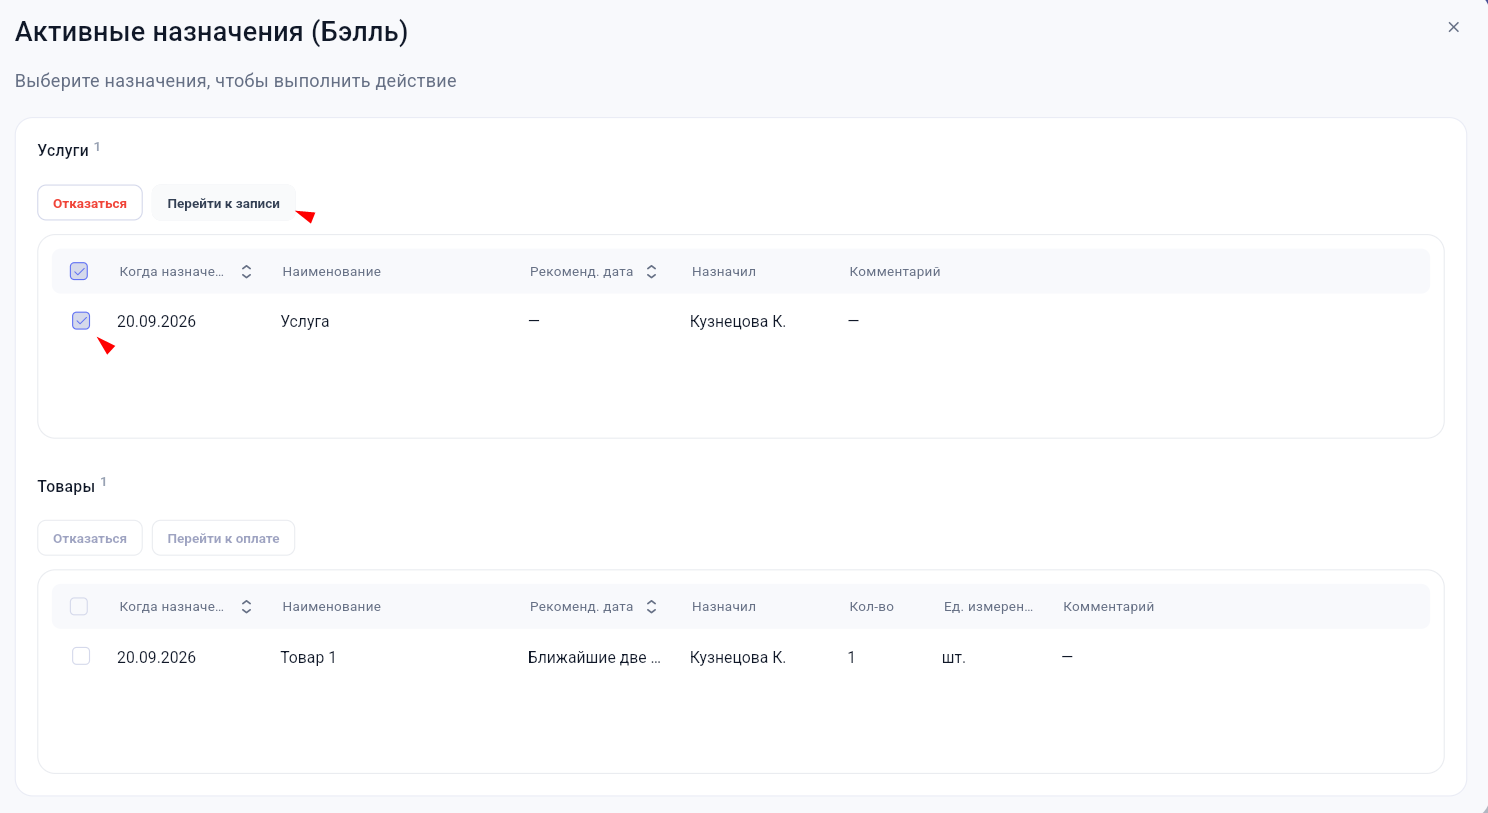Click the red Отказаться button under Услуги
This screenshot has width=1488, height=813.
click(x=90, y=203)
